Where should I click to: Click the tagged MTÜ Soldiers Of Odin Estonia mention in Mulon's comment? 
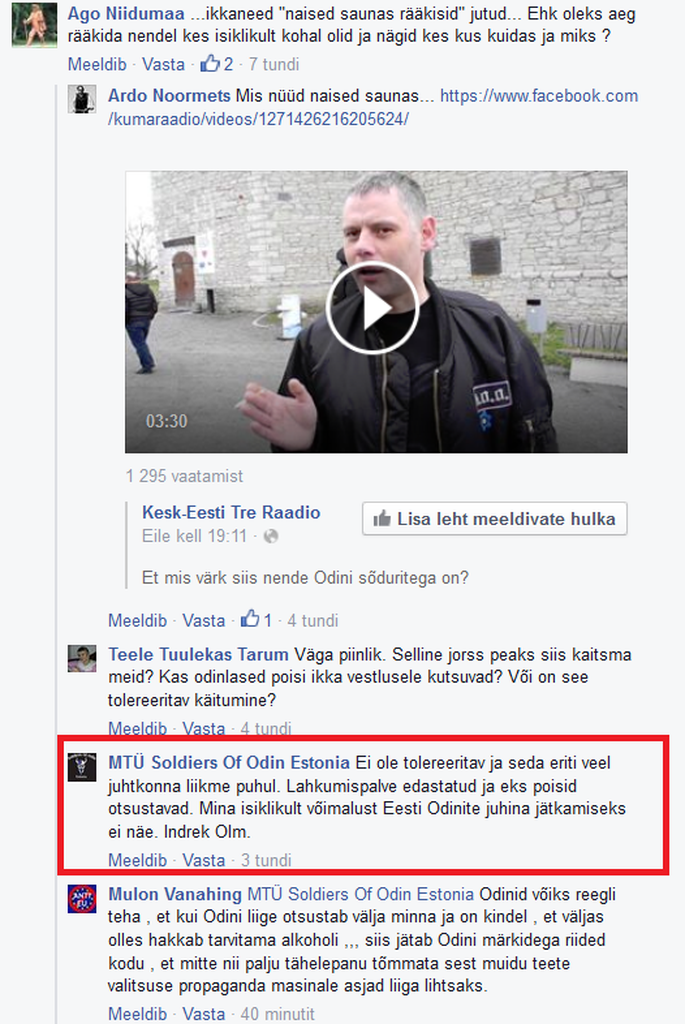[x=360, y=894]
